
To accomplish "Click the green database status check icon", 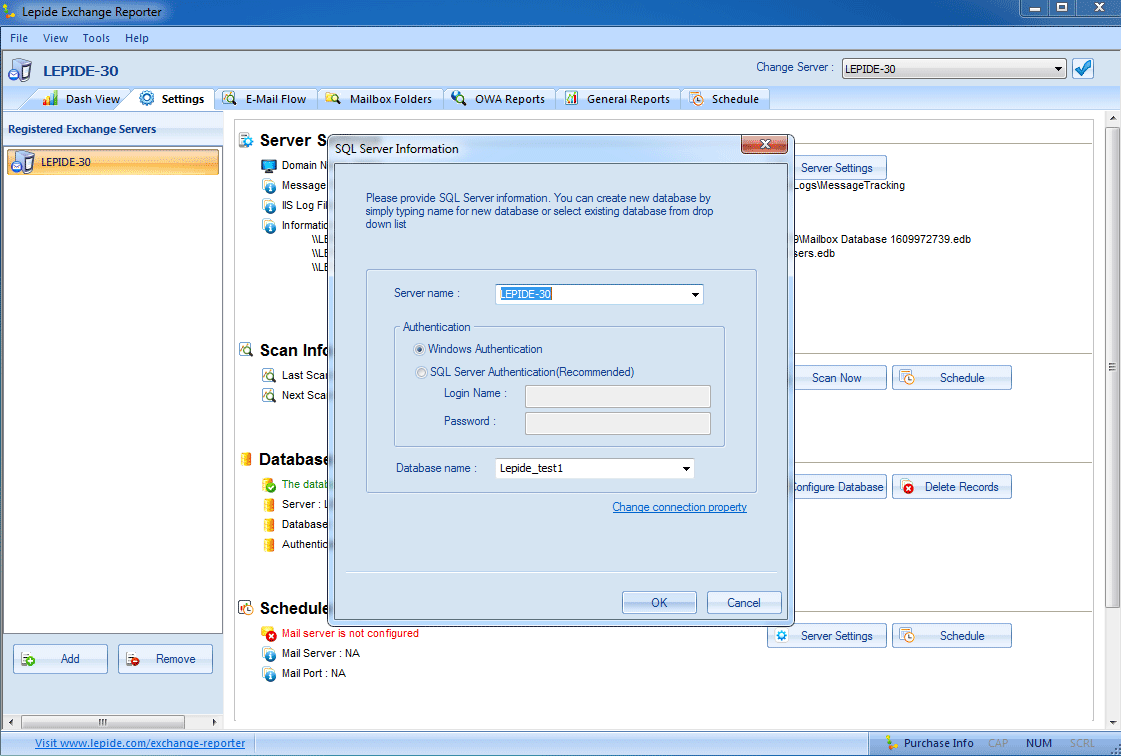I will [269, 485].
